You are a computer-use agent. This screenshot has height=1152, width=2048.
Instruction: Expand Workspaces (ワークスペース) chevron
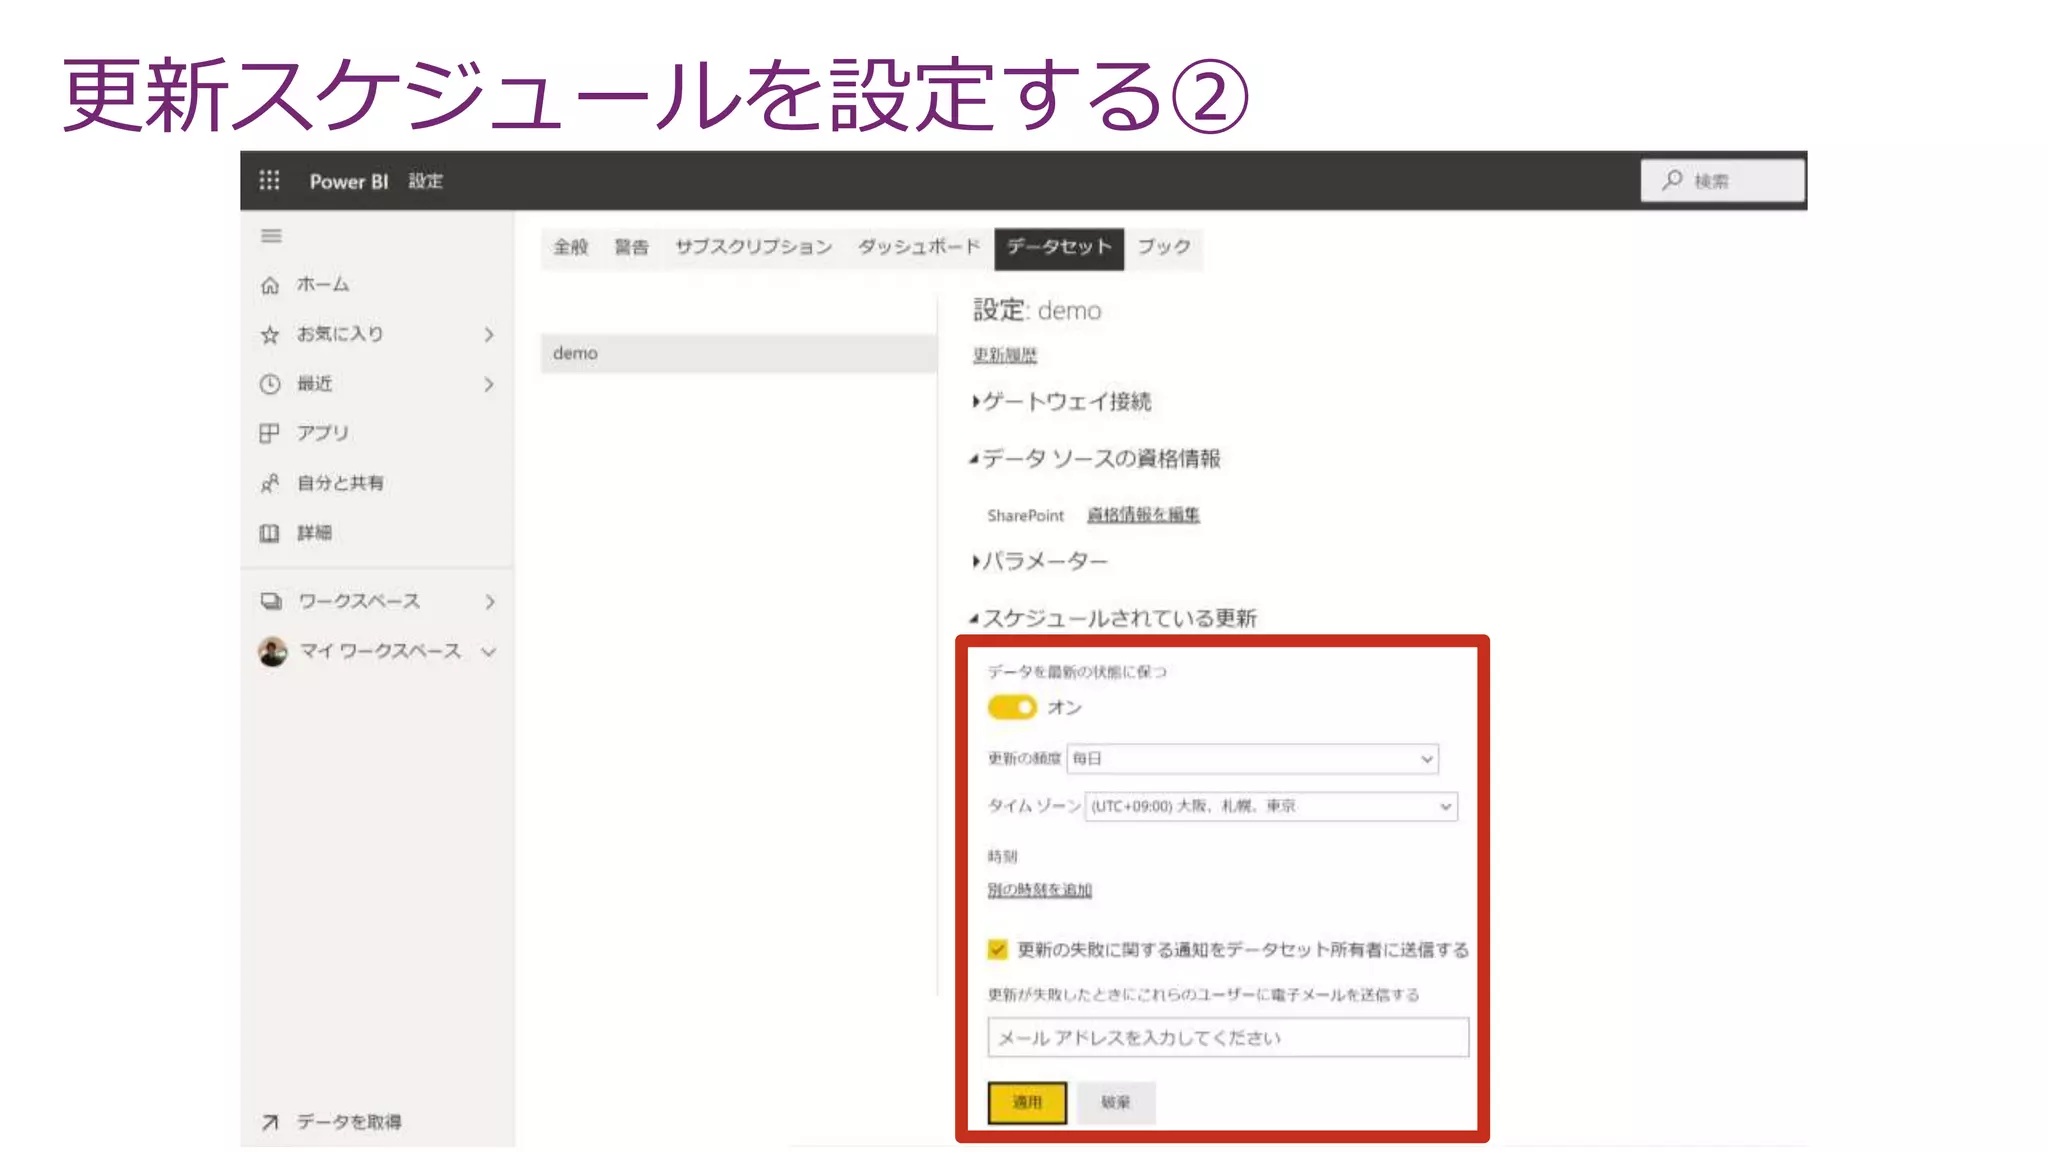coord(490,601)
